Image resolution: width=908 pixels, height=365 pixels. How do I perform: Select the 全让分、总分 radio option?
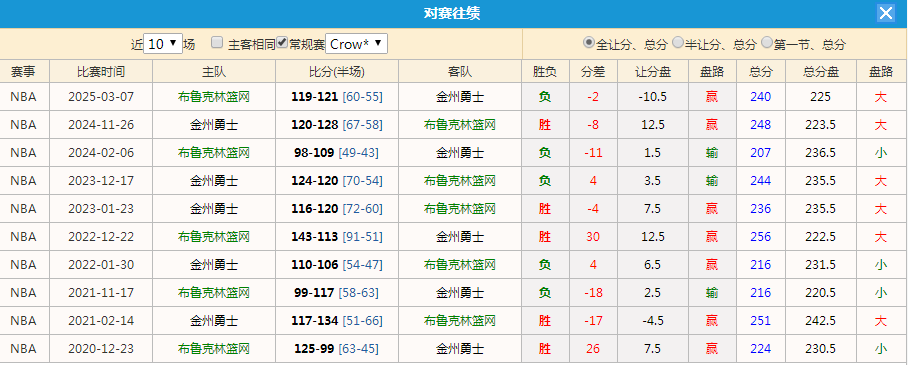(589, 42)
